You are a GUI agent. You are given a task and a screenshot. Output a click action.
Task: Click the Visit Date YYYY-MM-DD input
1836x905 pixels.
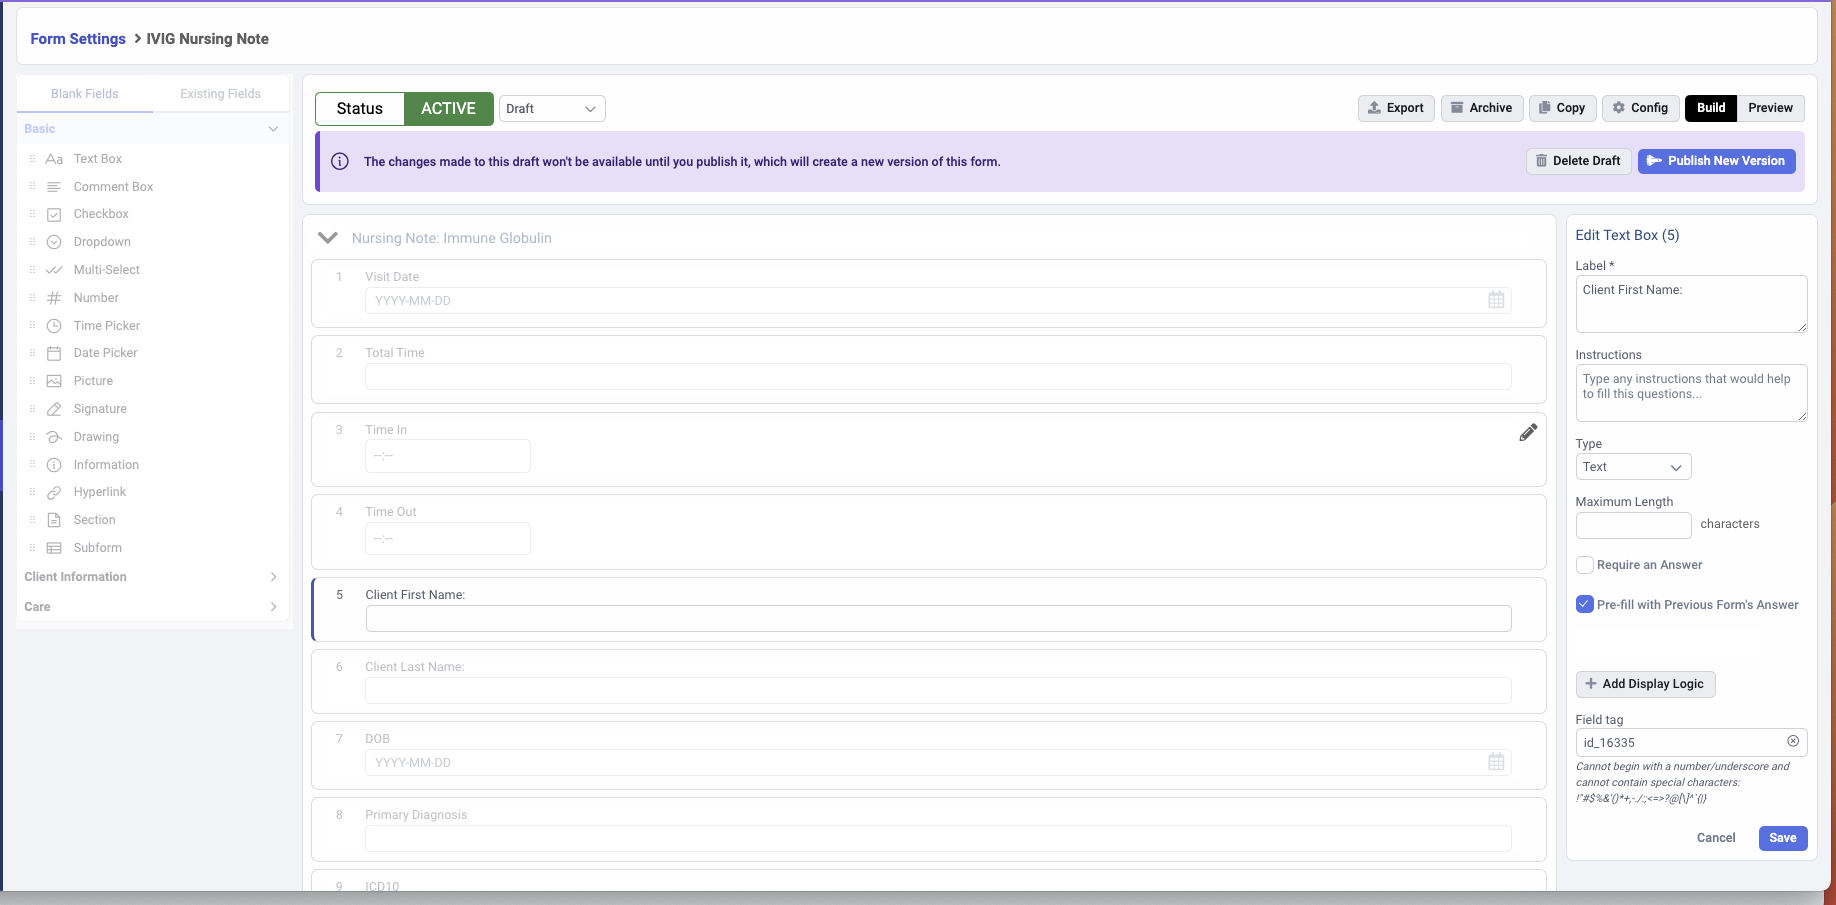pyautogui.click(x=938, y=300)
